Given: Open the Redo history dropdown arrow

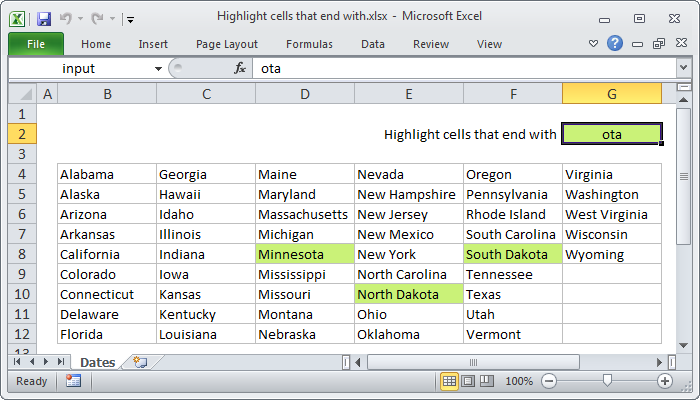Looking at the screenshot, I should click(112, 19).
